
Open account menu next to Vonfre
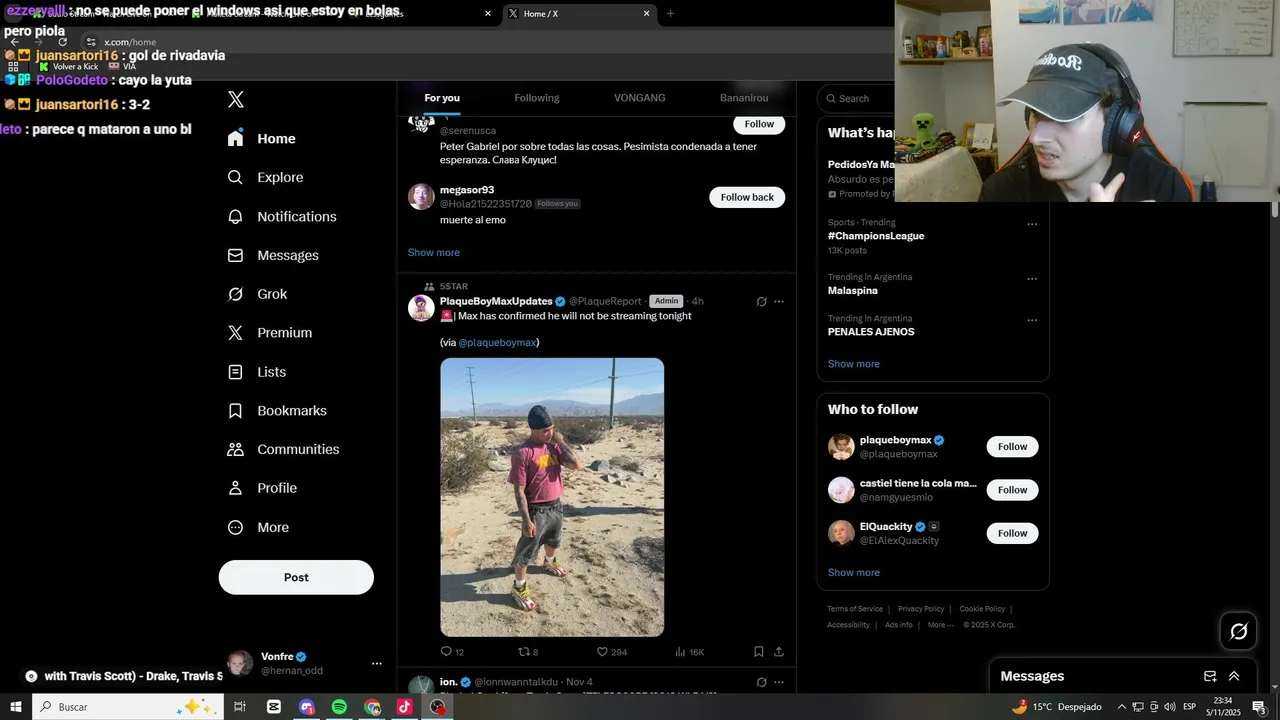377,664
